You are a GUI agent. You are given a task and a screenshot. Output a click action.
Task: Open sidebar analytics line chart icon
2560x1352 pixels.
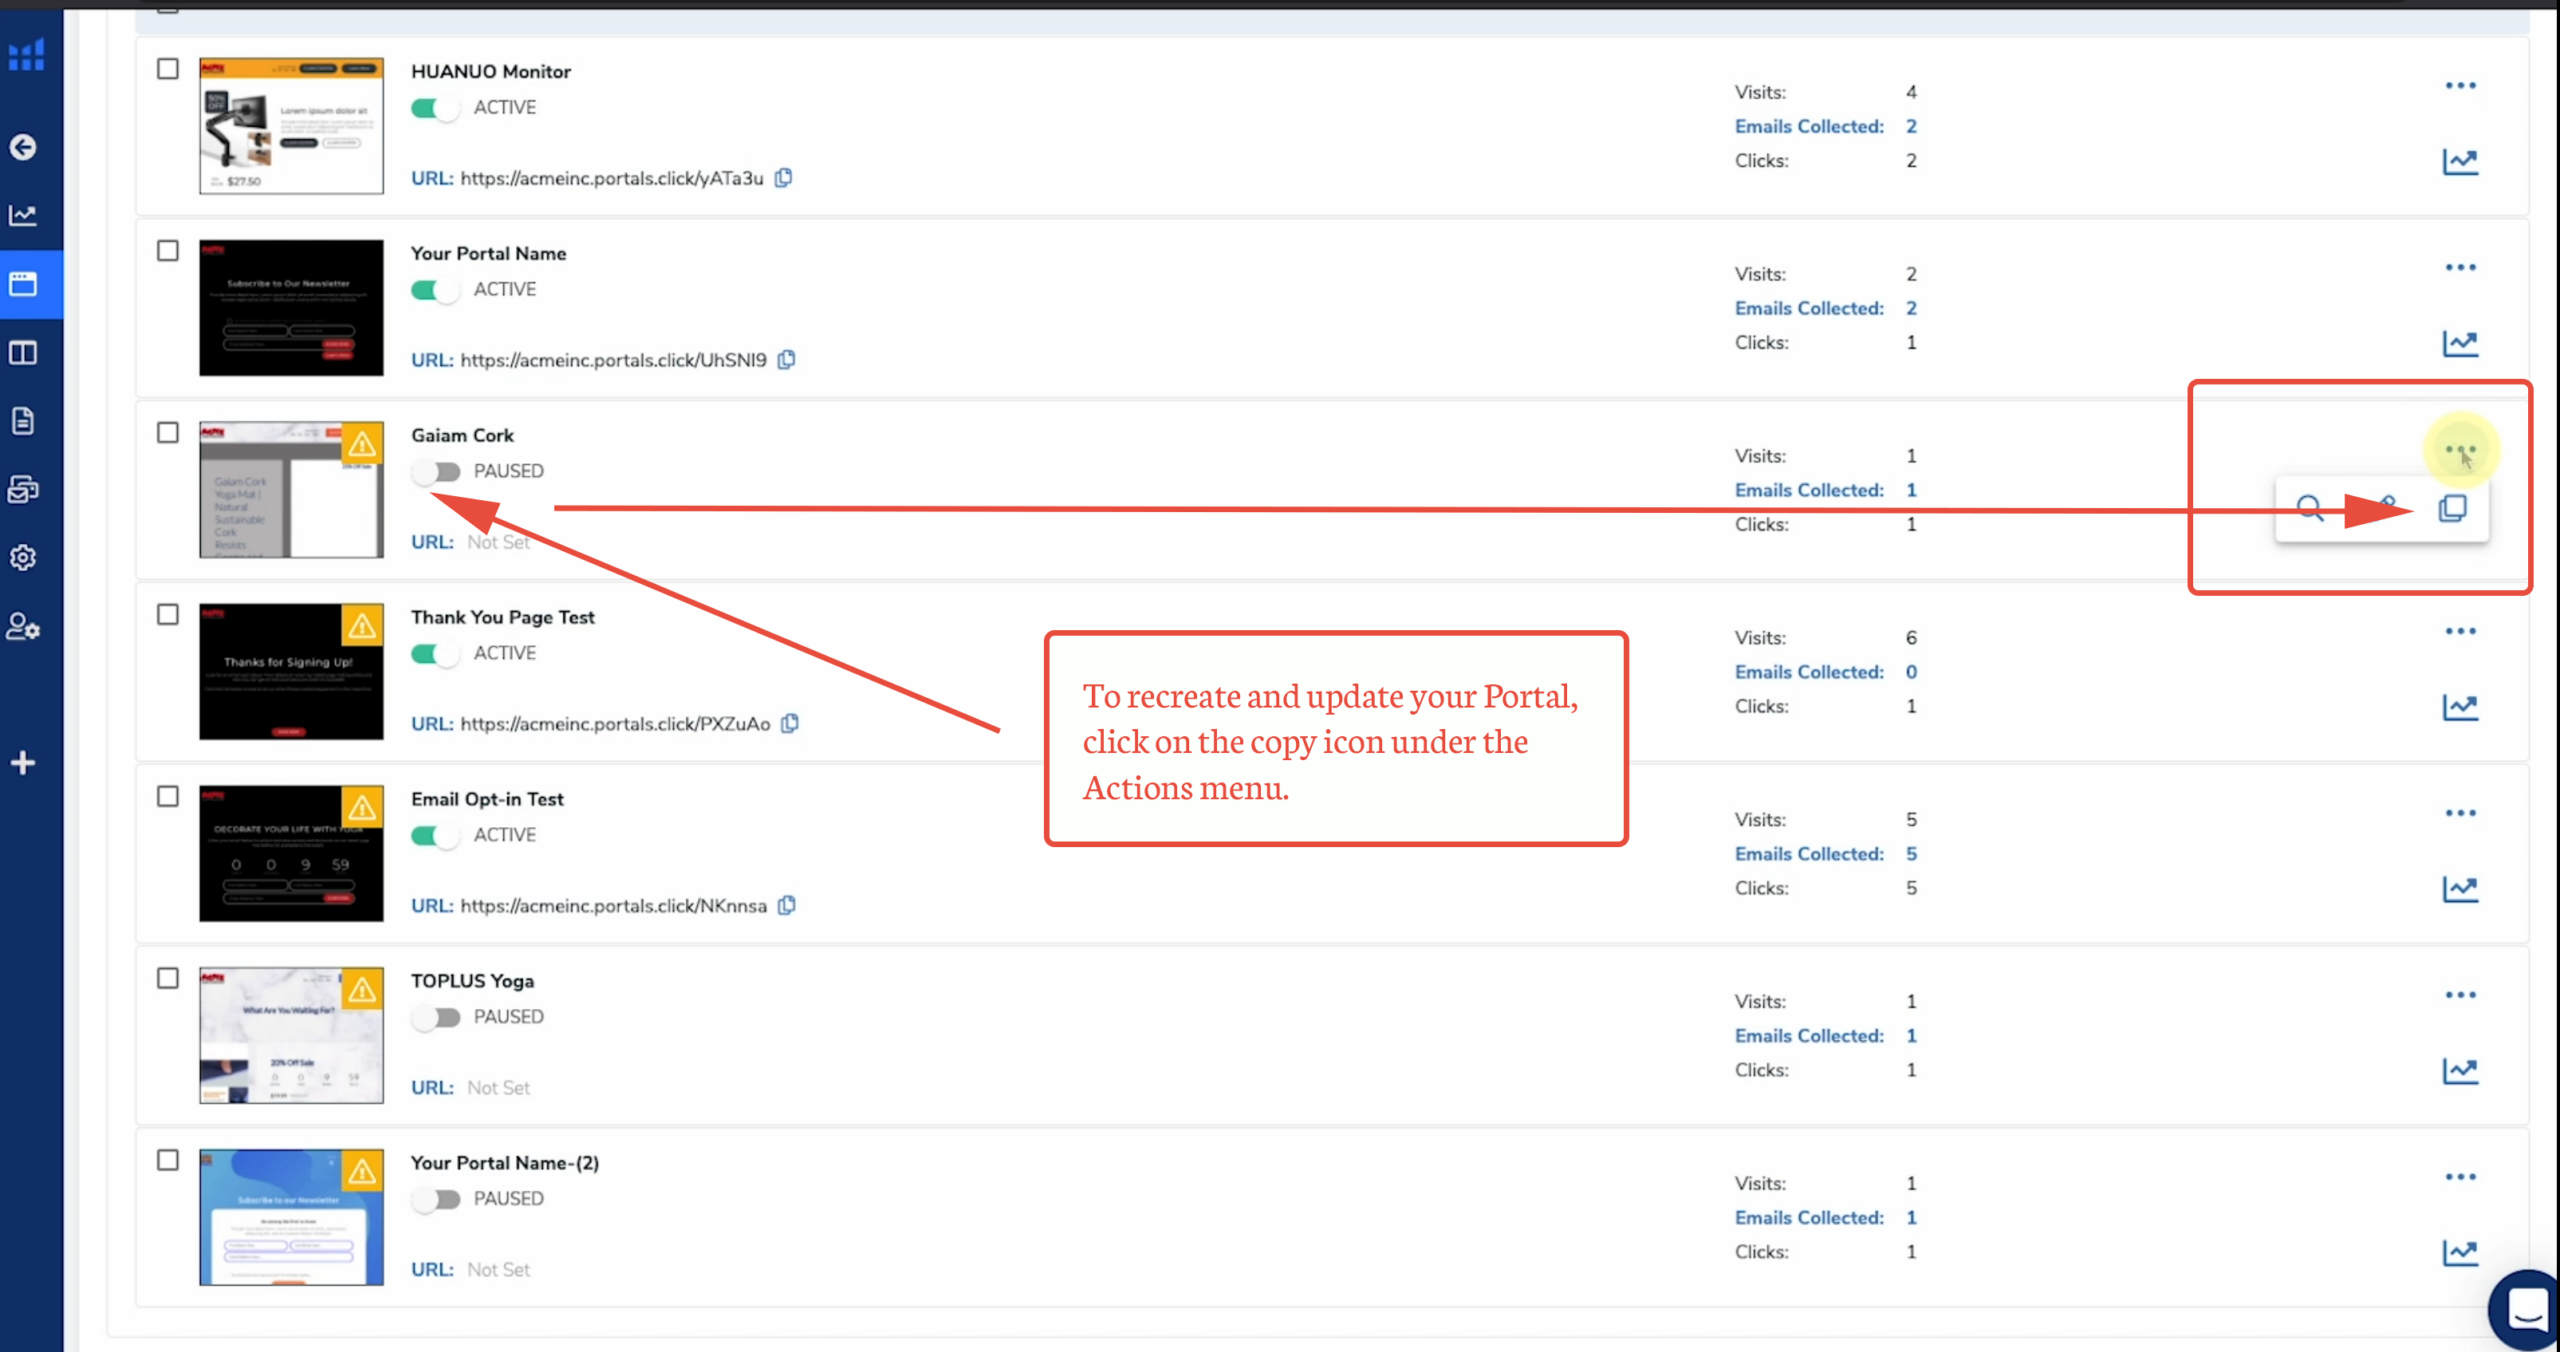(x=23, y=215)
